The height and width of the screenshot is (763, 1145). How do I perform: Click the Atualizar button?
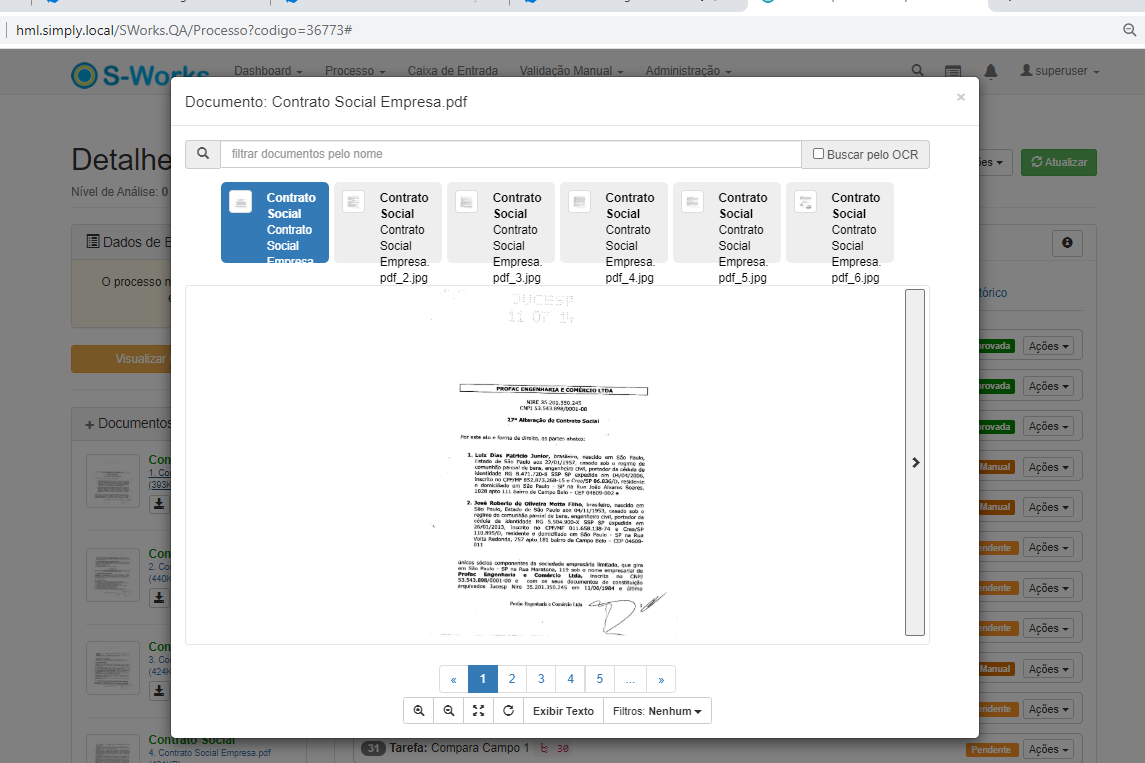pyautogui.click(x=1058, y=162)
